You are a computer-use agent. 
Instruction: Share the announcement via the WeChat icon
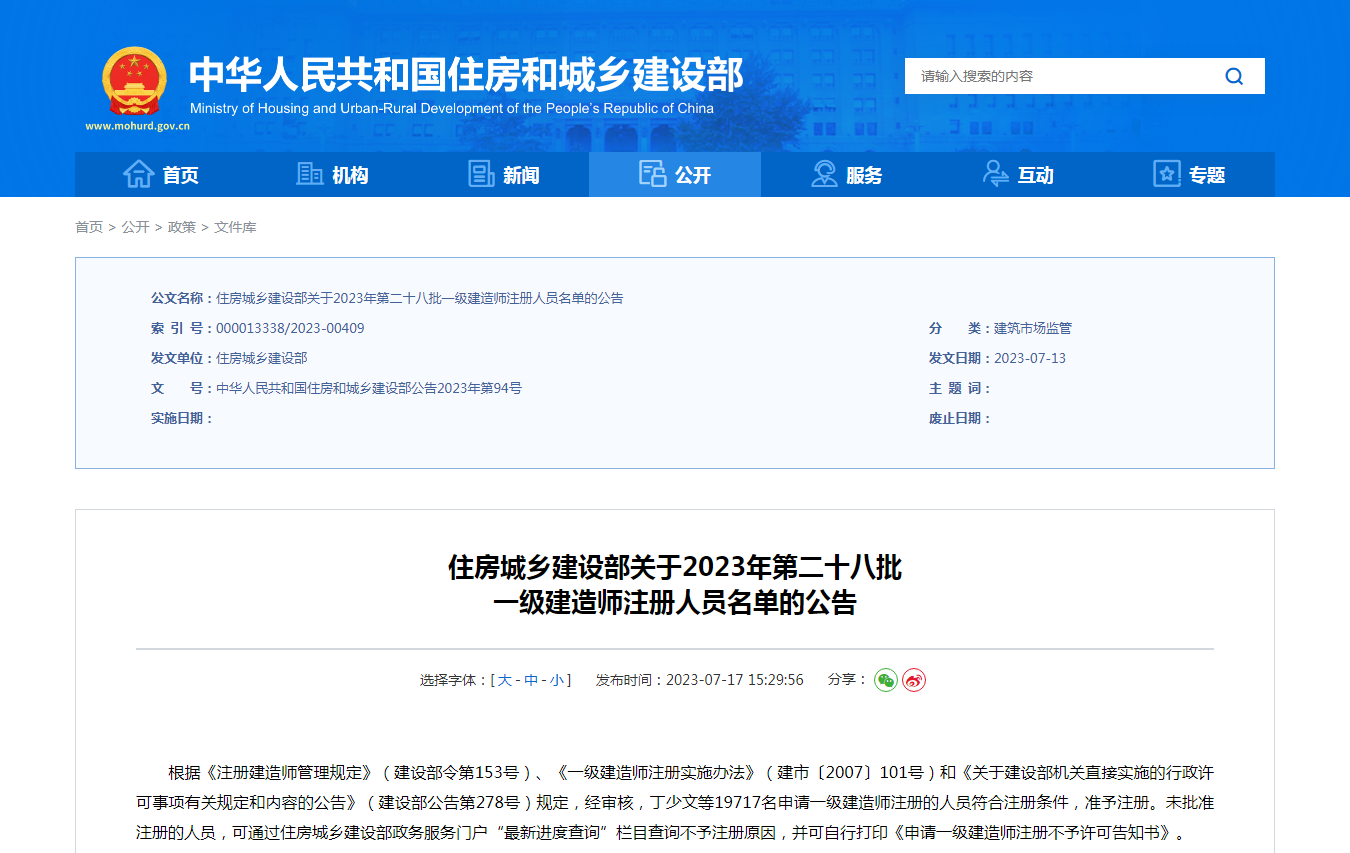coord(884,679)
